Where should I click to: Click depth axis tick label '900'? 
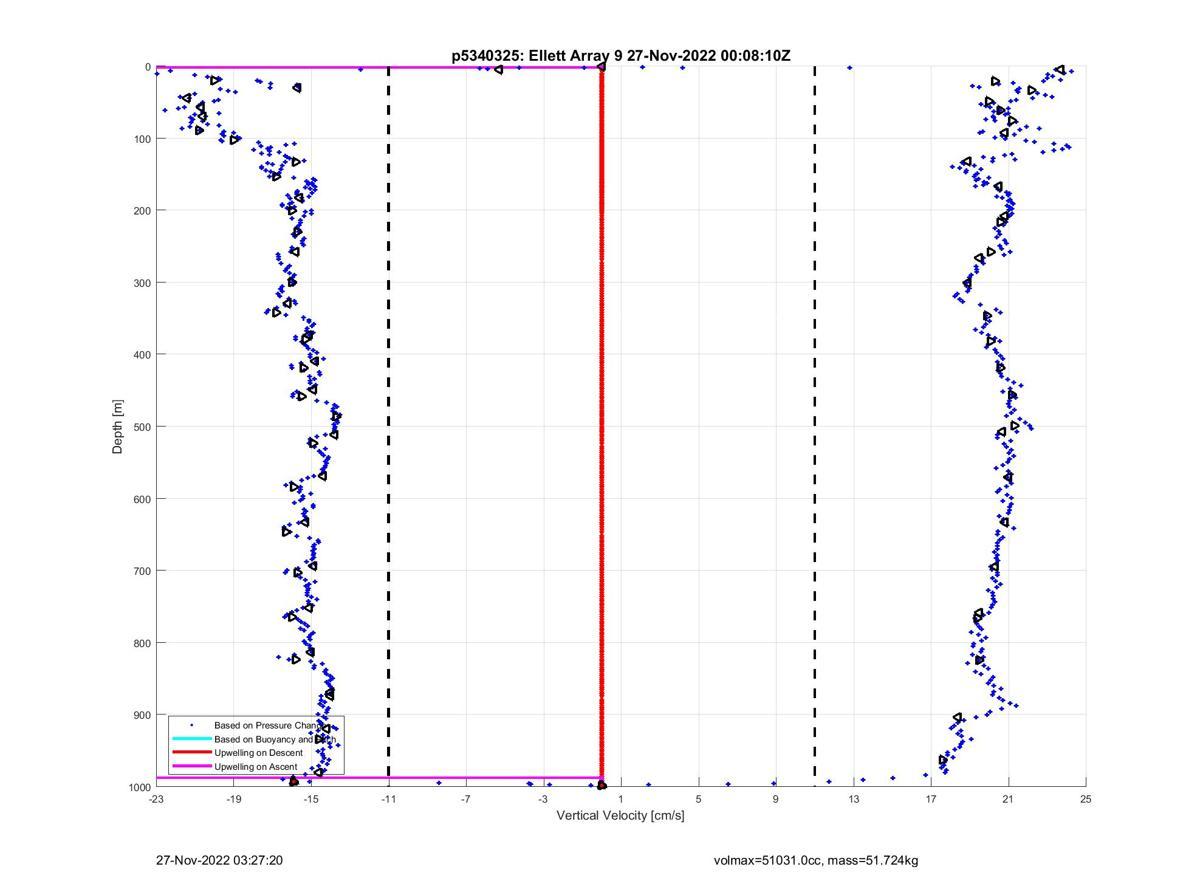tap(141, 715)
